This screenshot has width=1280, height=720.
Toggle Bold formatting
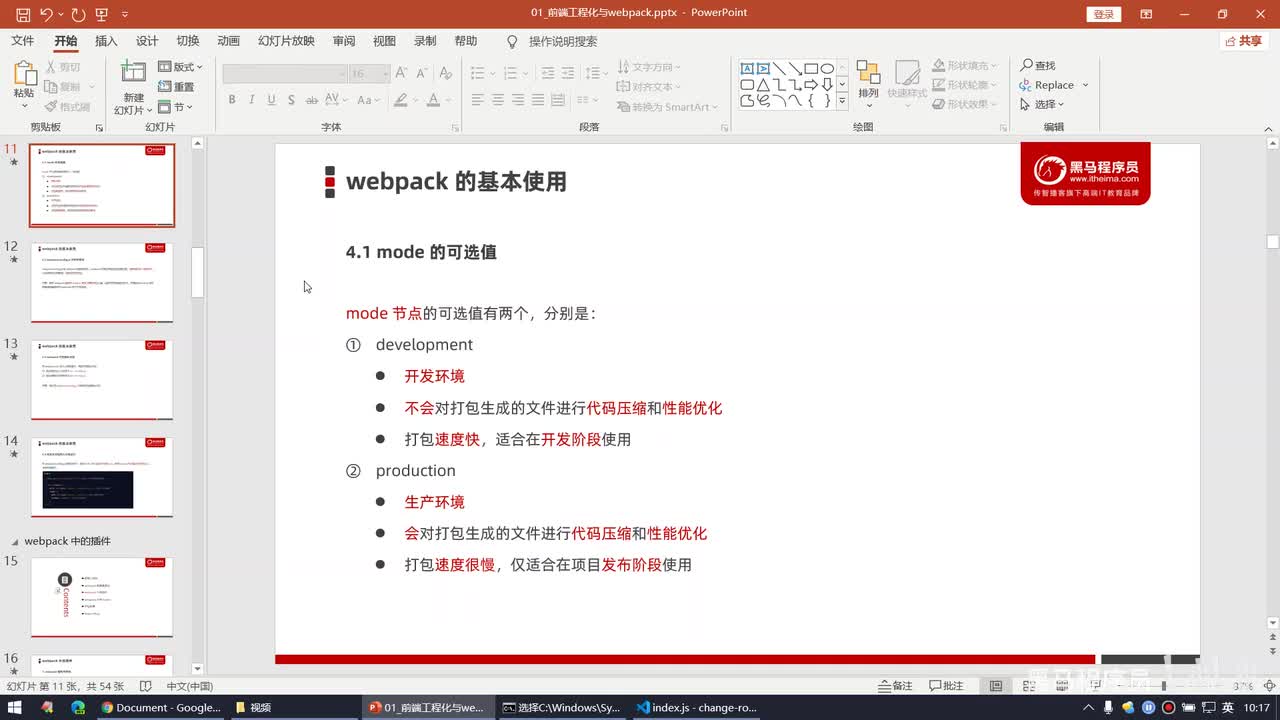tap(232, 100)
